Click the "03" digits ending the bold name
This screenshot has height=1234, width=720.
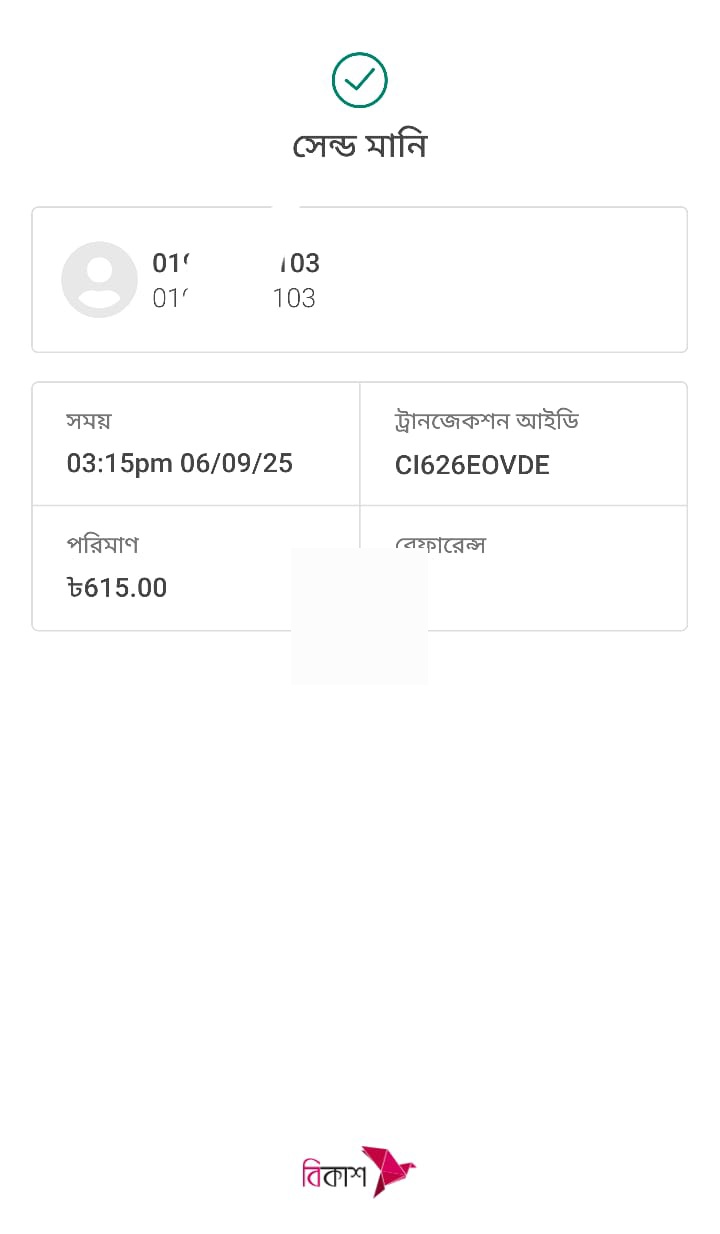point(304,263)
